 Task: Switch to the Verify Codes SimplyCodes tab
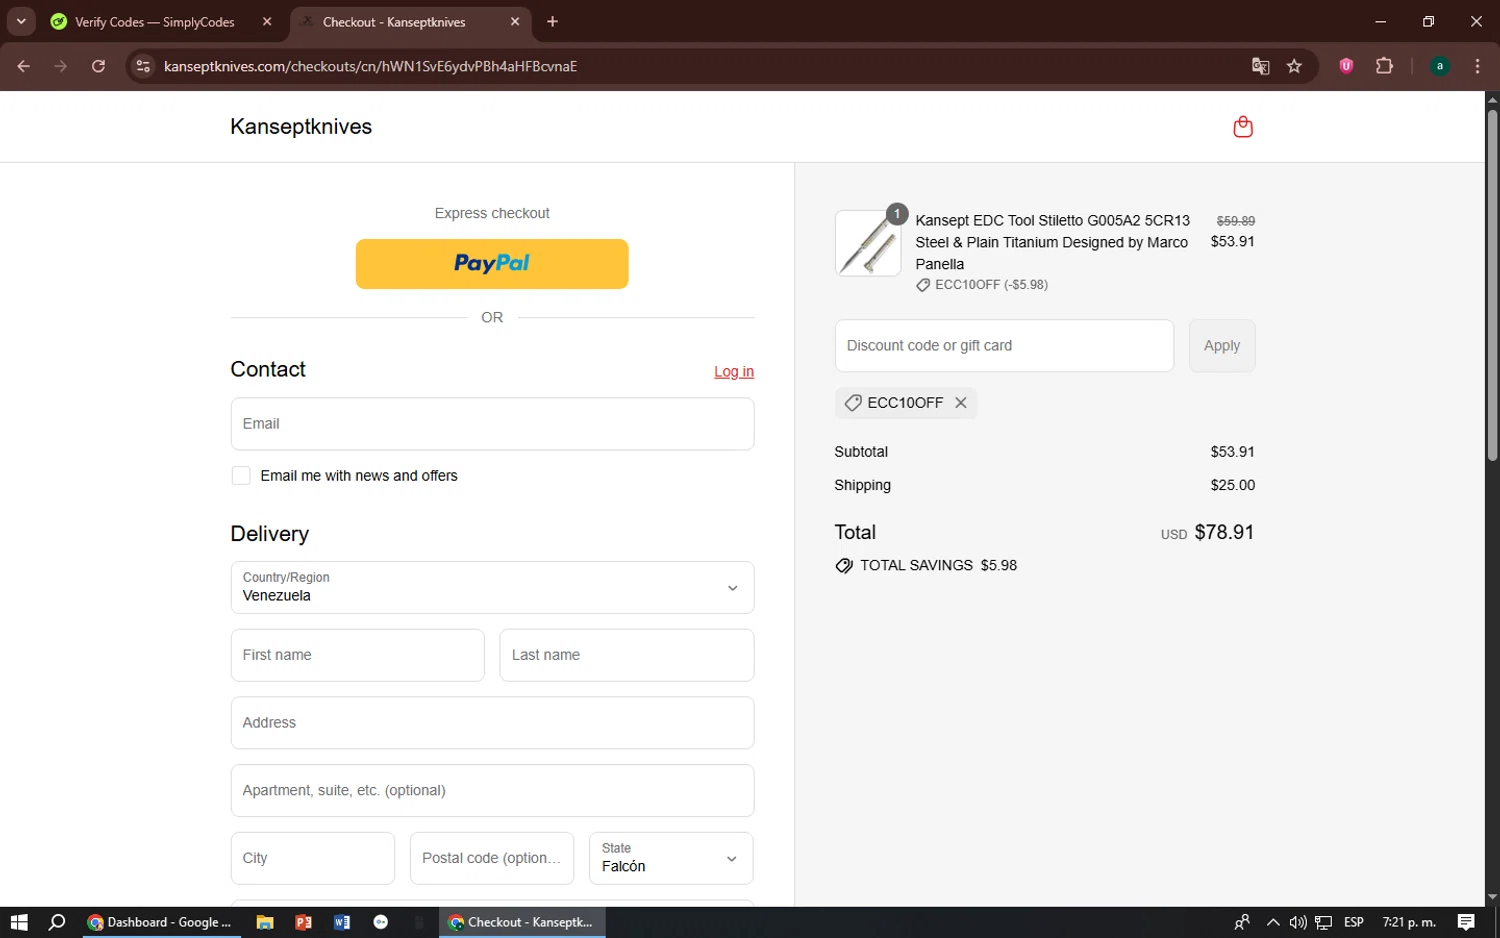coord(155,22)
